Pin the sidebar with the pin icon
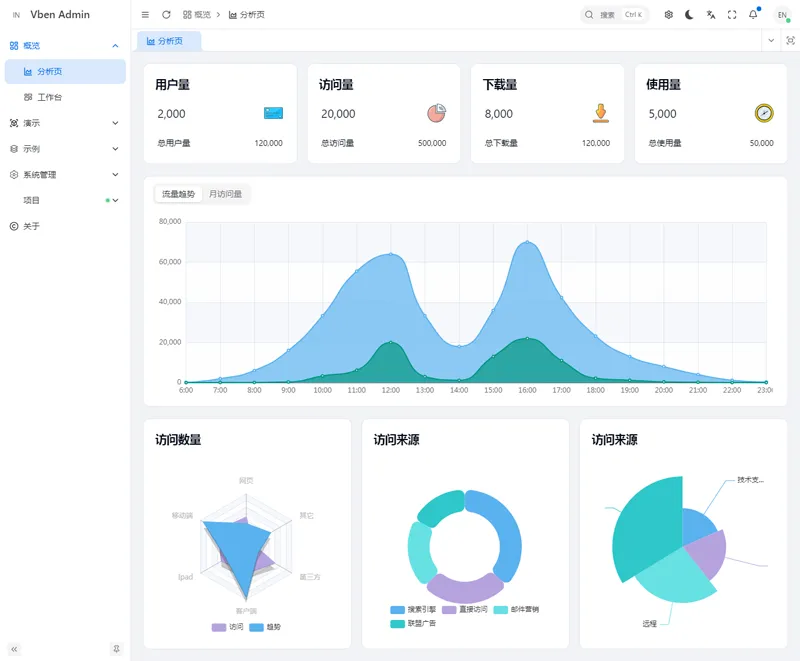Screen dimensions: 800x661 click(x=116, y=649)
